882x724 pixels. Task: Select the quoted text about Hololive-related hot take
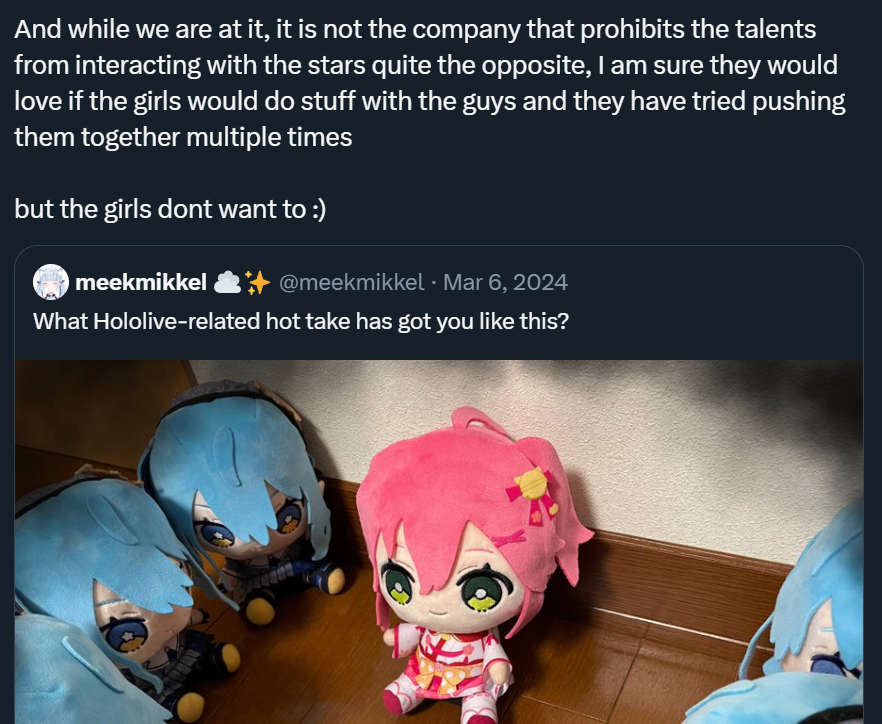(x=301, y=321)
